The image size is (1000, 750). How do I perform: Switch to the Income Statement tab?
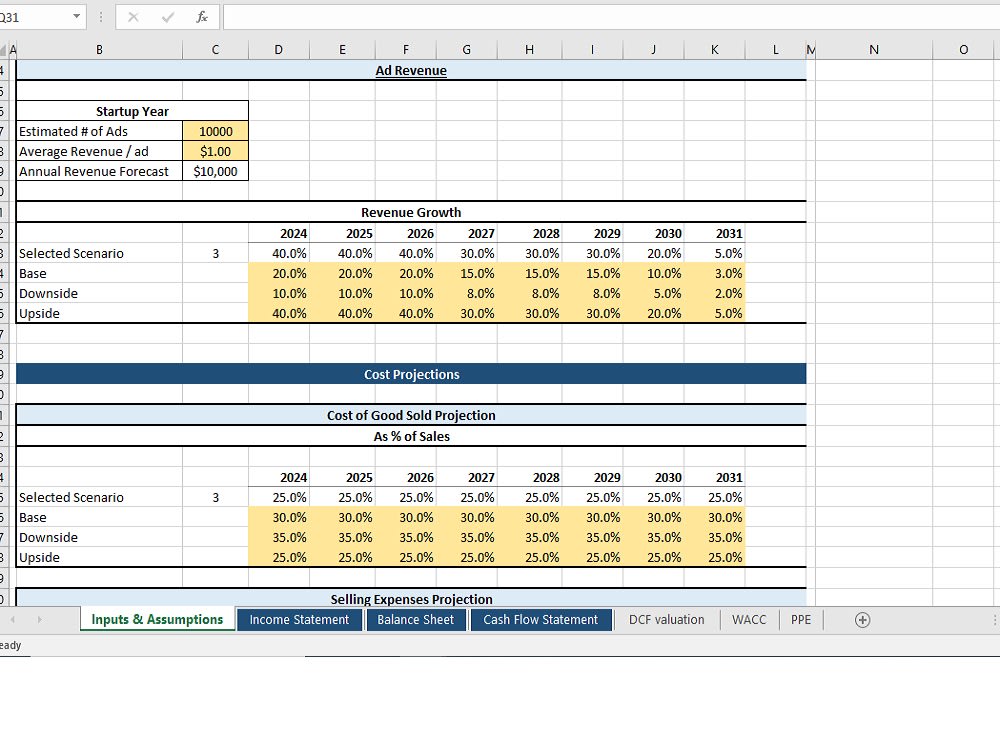299,620
